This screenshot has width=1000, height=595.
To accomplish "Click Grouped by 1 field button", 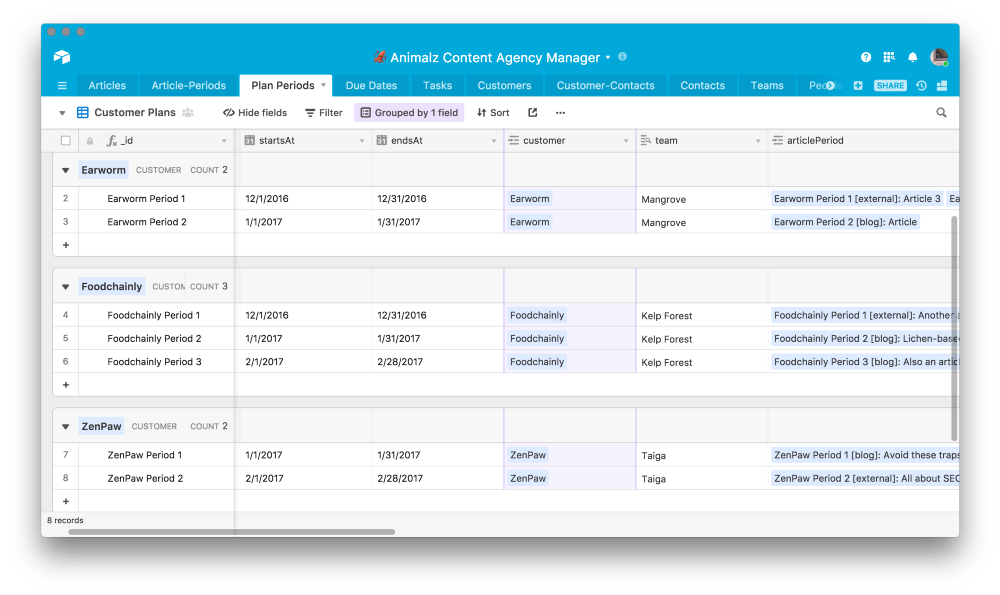I will coord(409,113).
